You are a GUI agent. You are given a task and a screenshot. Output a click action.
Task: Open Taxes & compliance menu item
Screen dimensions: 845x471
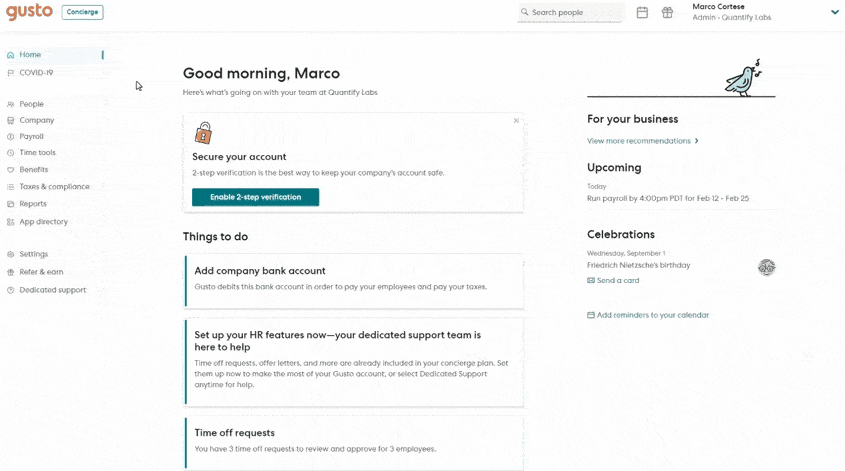54,186
